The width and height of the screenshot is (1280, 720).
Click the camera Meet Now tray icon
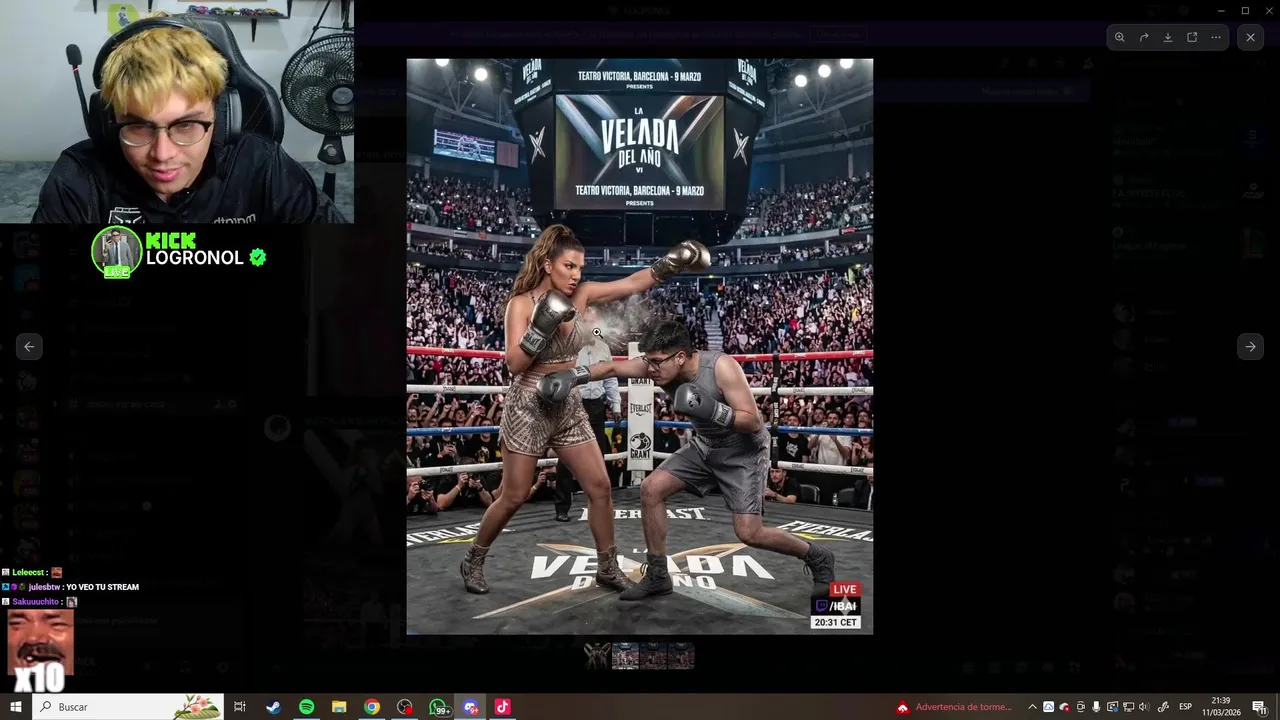pyautogui.click(x=1080, y=707)
